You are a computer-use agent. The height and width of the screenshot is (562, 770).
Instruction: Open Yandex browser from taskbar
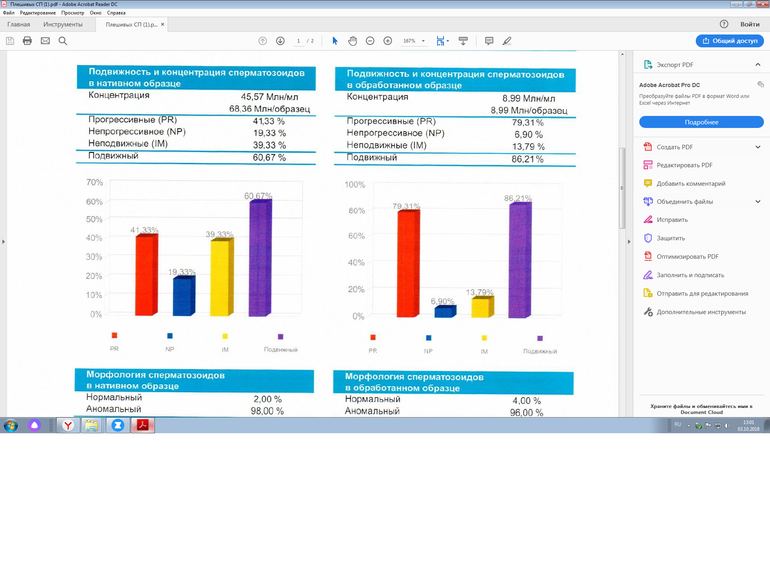click(67, 425)
